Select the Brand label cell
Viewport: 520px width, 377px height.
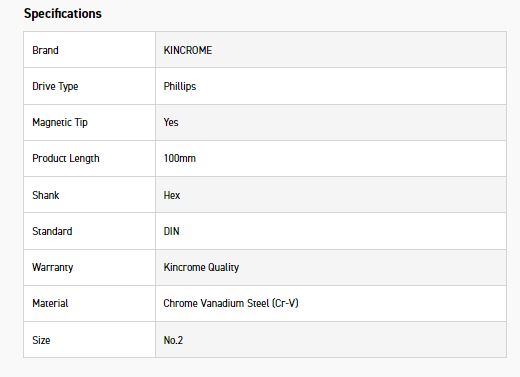point(89,50)
